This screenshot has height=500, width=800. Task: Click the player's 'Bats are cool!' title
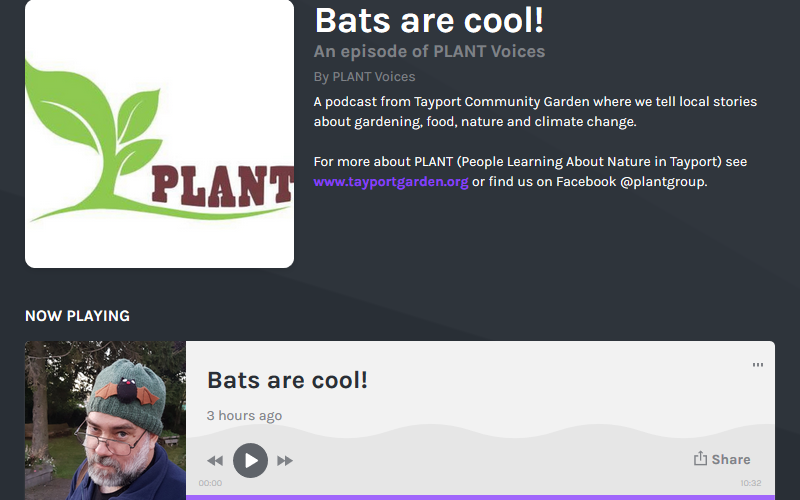click(x=287, y=380)
